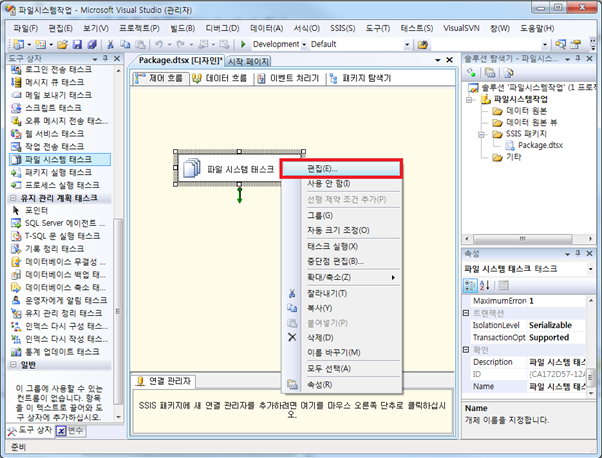Viewport: 602px width, 458px height.
Task: Choose 속성(R) in the context menu
Action: click(342, 385)
